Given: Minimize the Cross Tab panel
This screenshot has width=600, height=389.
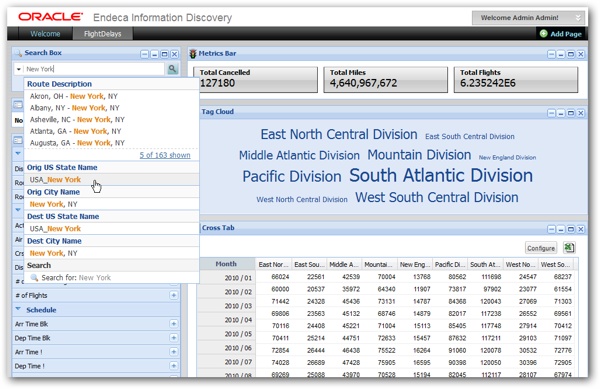Looking at the screenshot, I should coord(561,229).
